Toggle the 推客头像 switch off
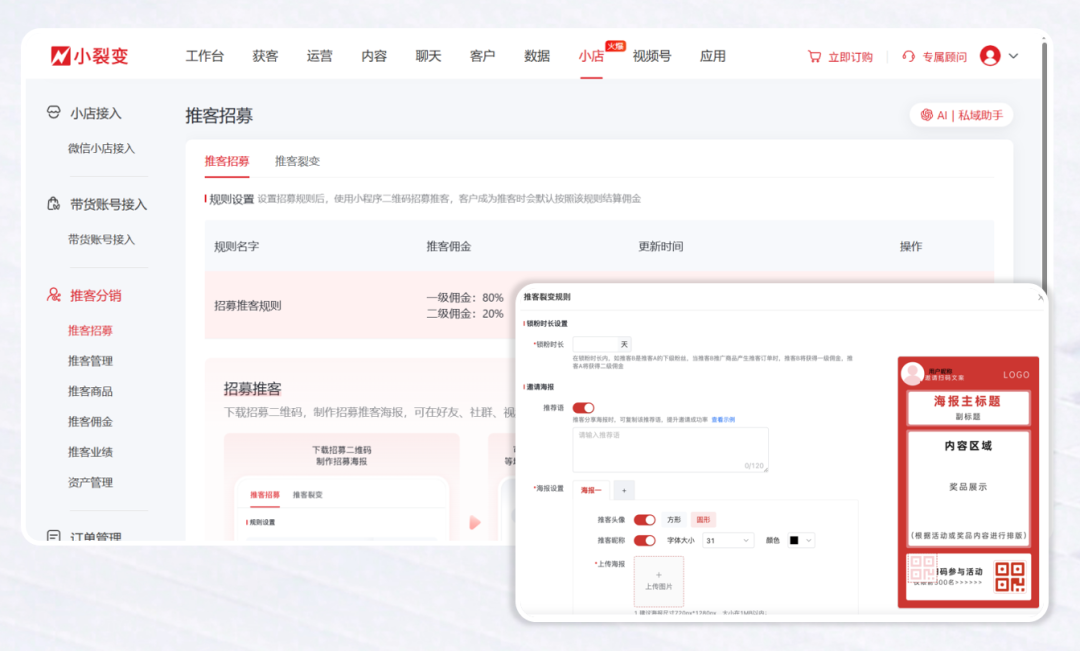The width and height of the screenshot is (1080, 651). pos(642,519)
